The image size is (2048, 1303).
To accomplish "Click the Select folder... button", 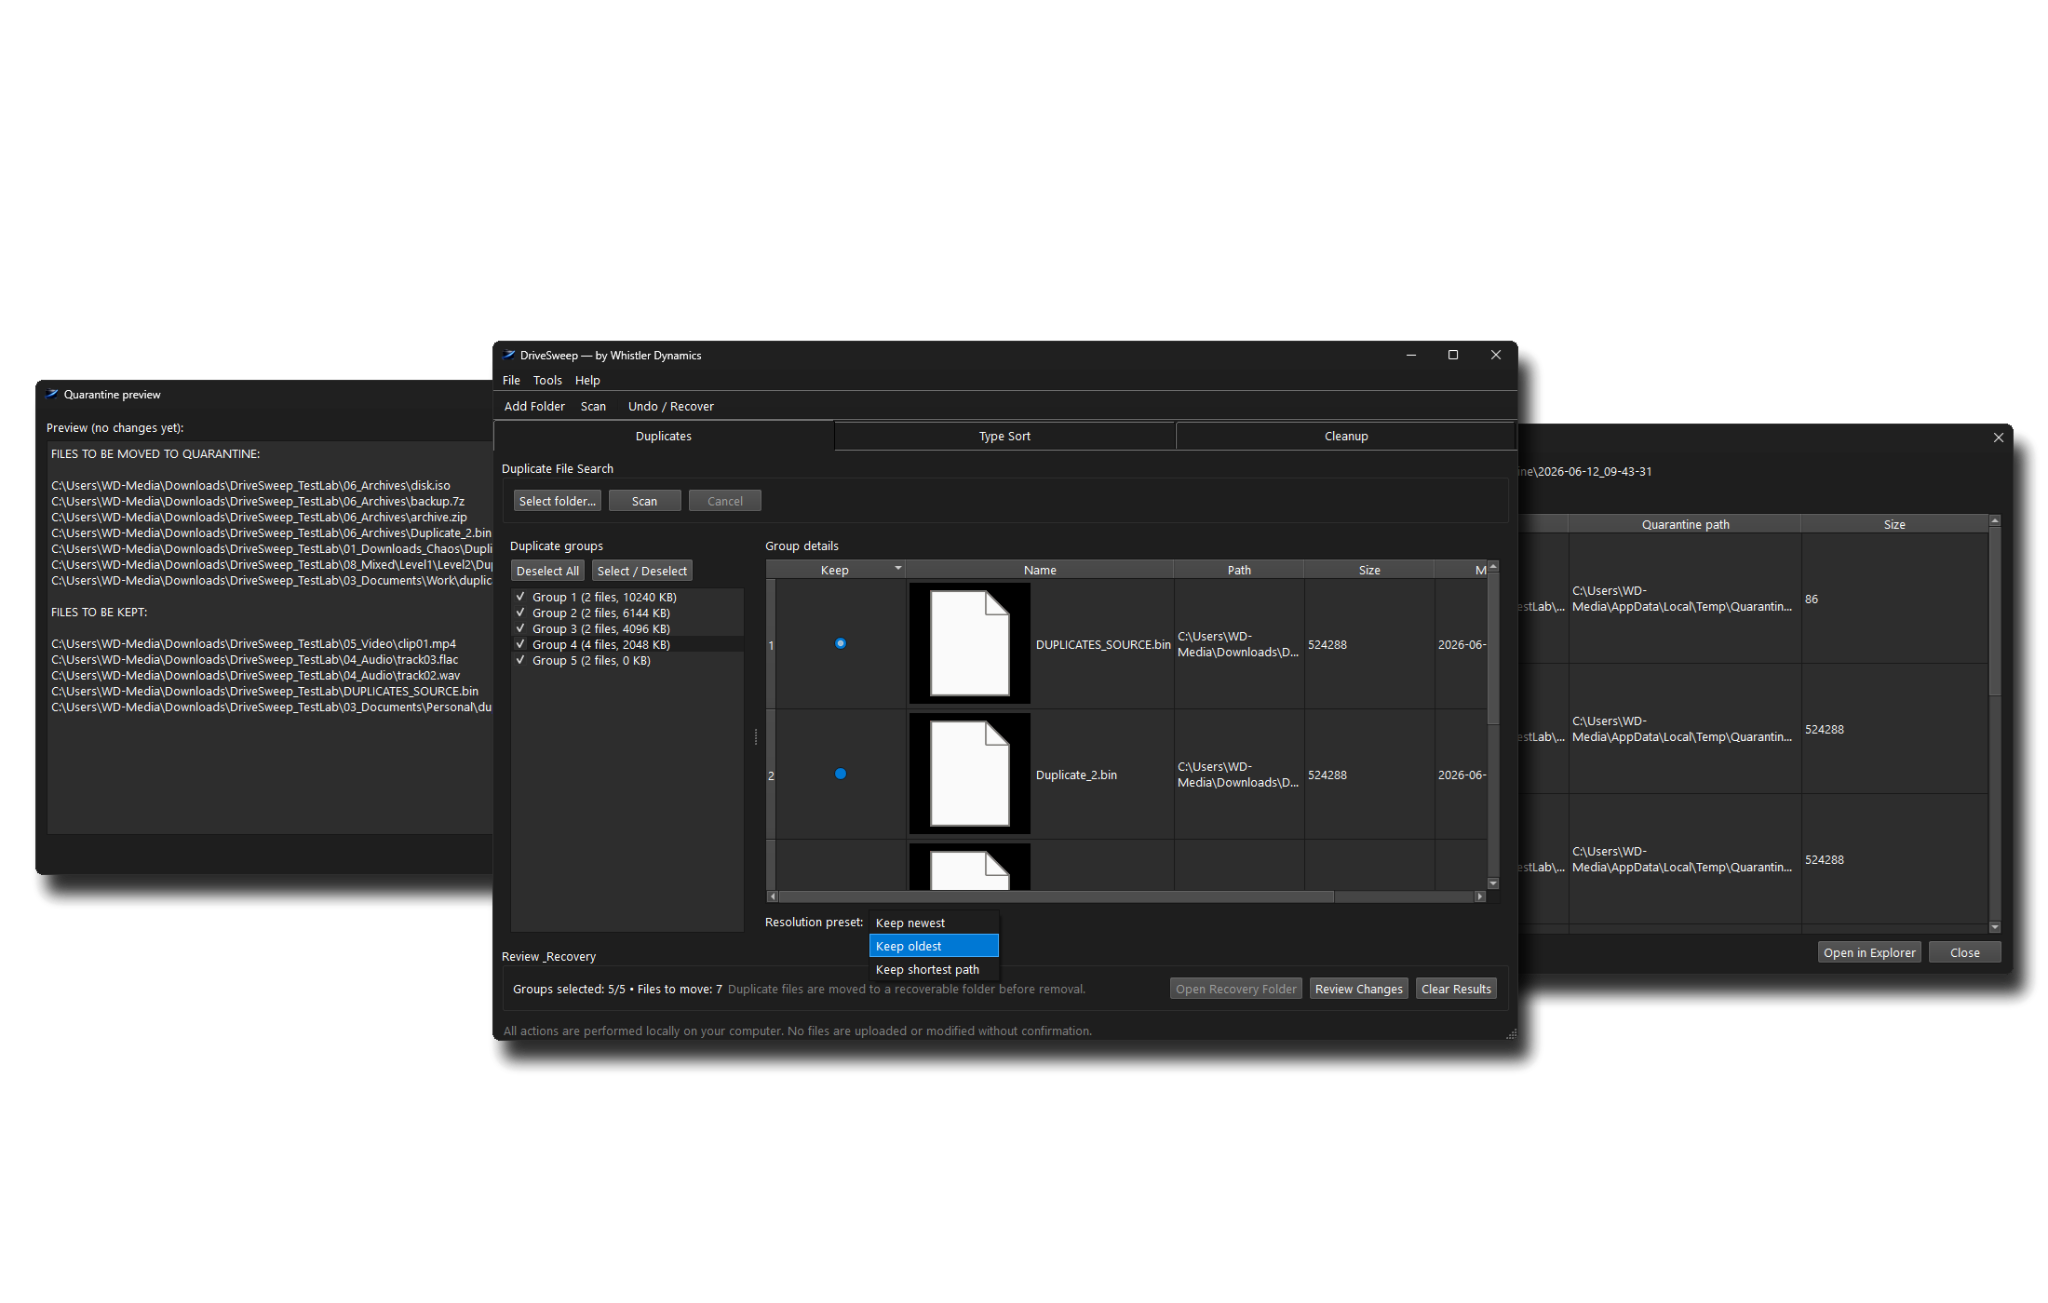I will pyautogui.click(x=557, y=501).
